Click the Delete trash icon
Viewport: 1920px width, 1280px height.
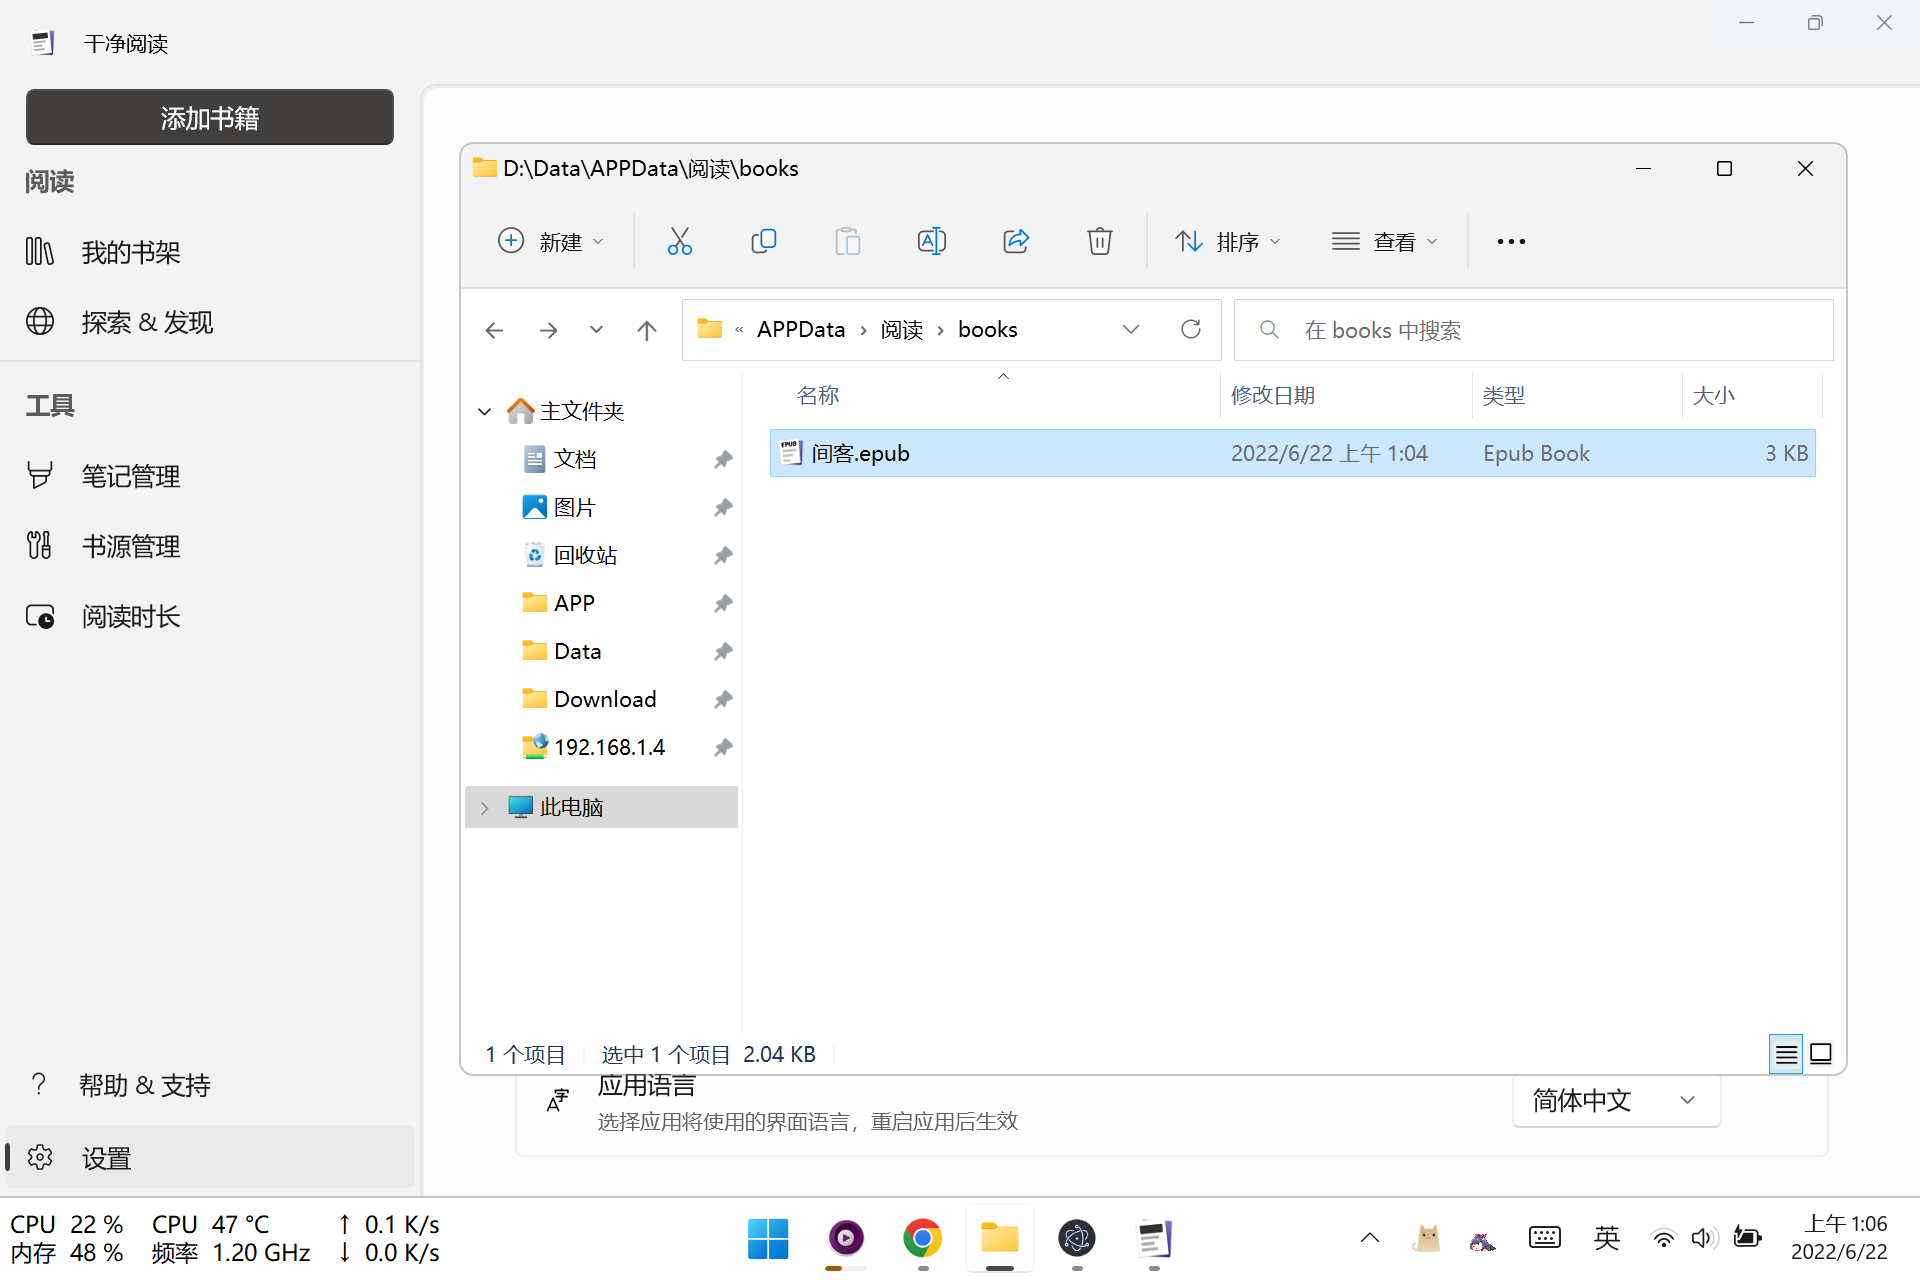coord(1099,241)
